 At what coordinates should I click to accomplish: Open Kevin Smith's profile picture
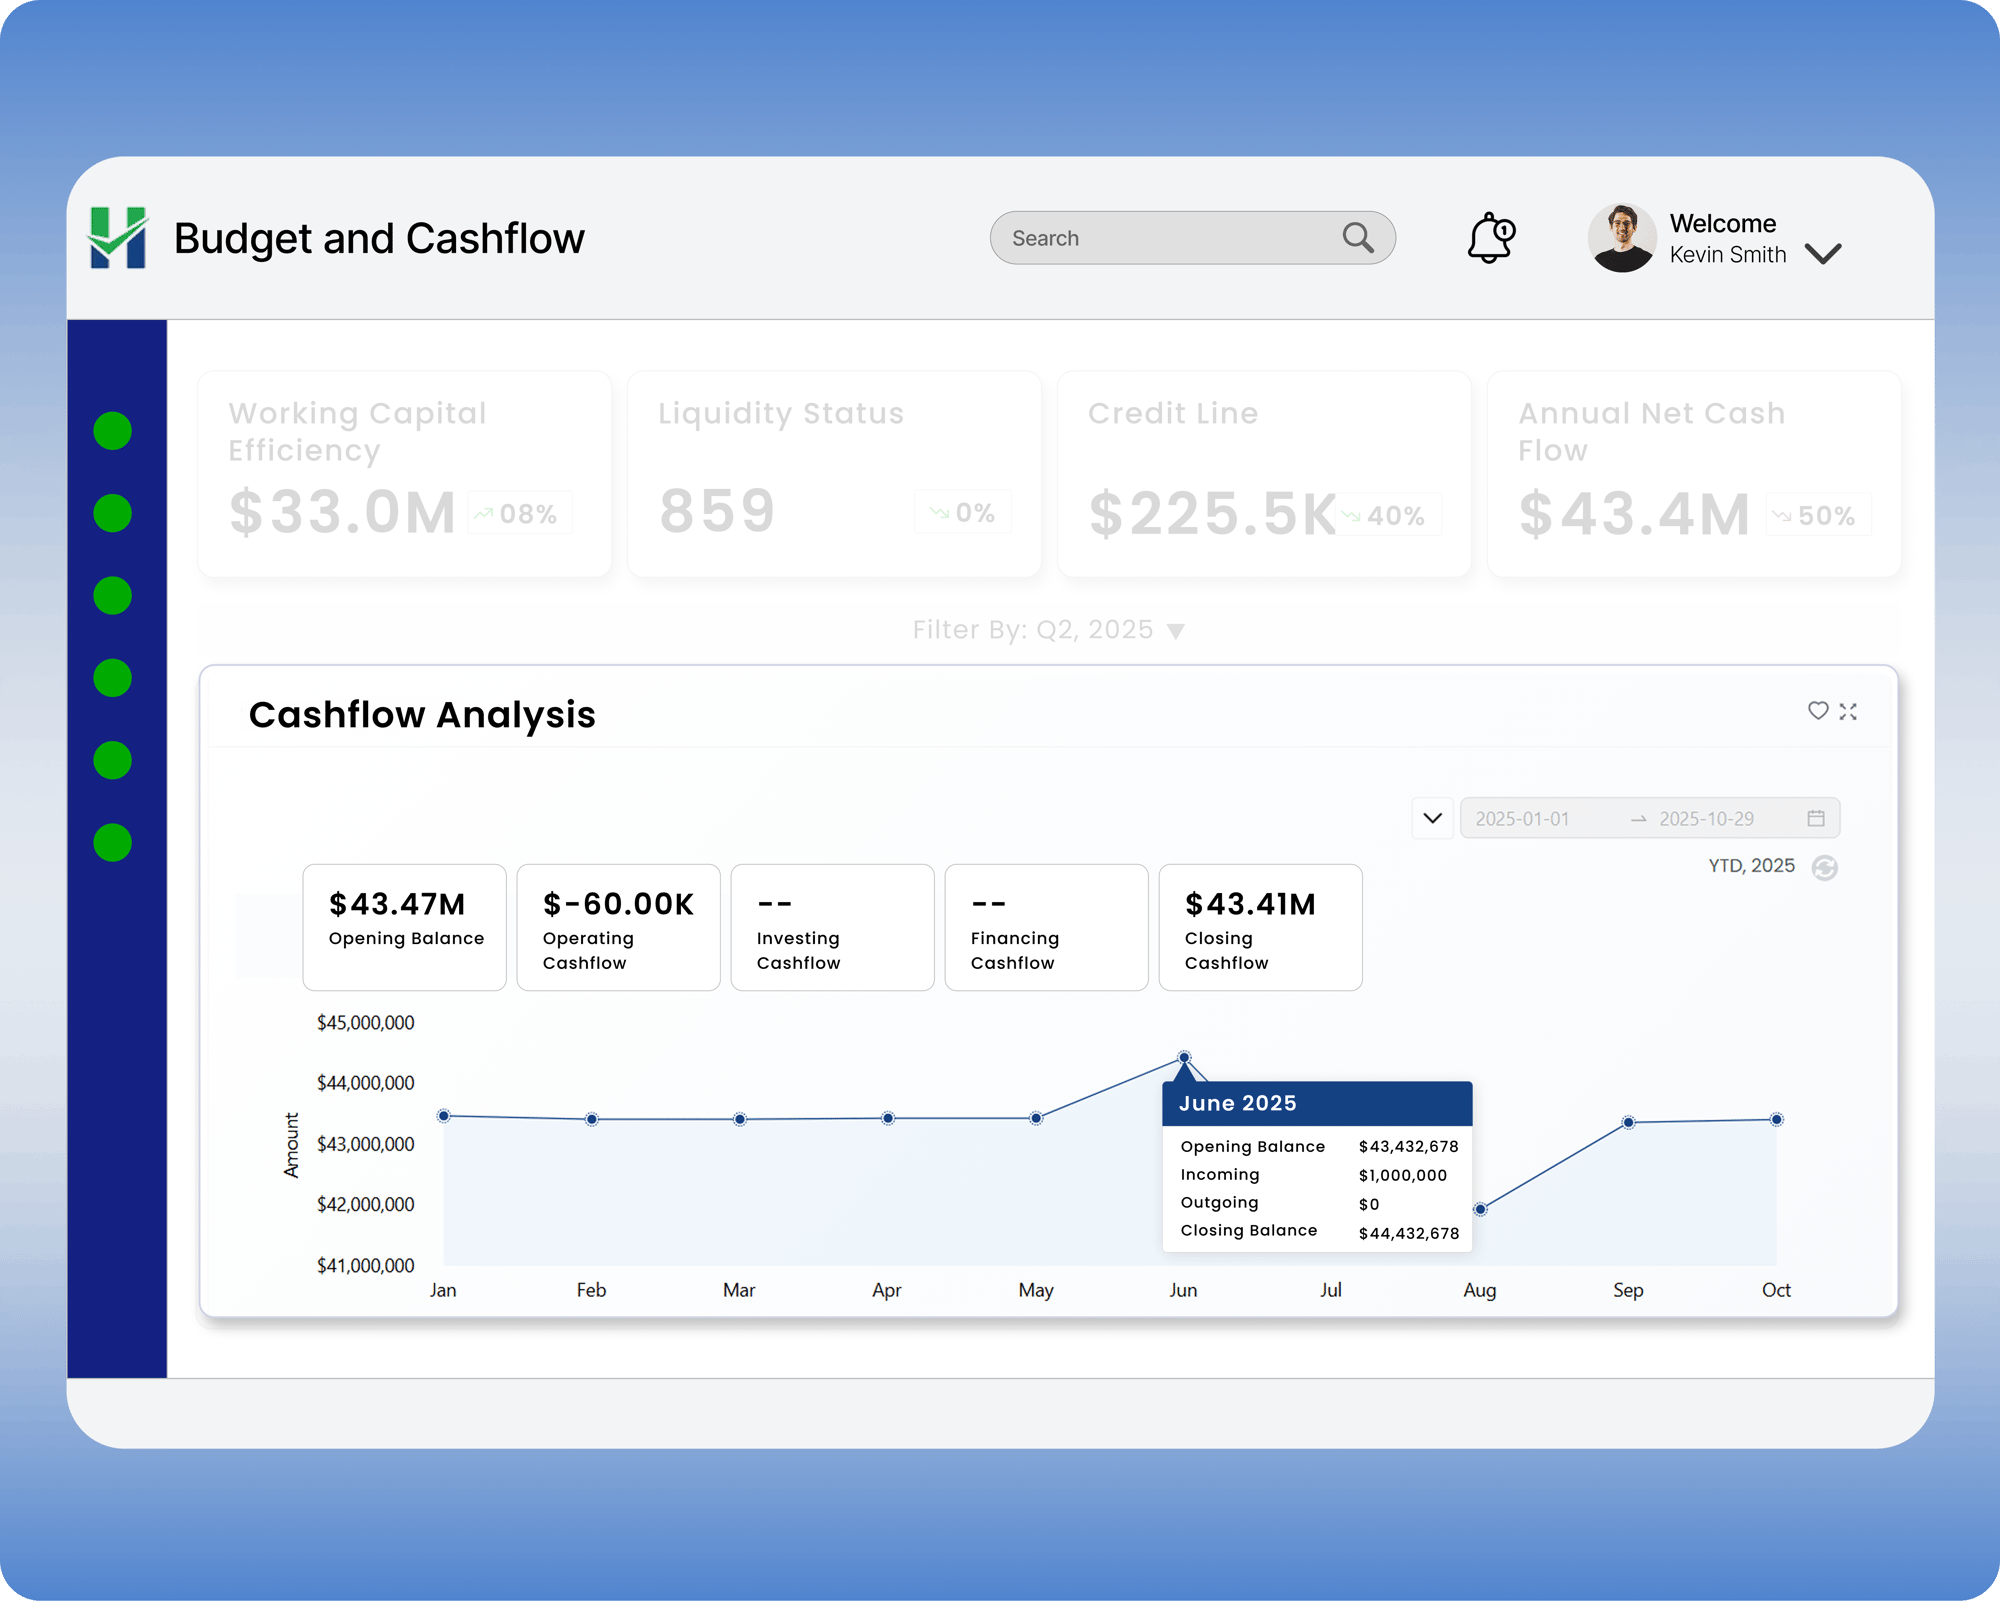[x=1622, y=238]
